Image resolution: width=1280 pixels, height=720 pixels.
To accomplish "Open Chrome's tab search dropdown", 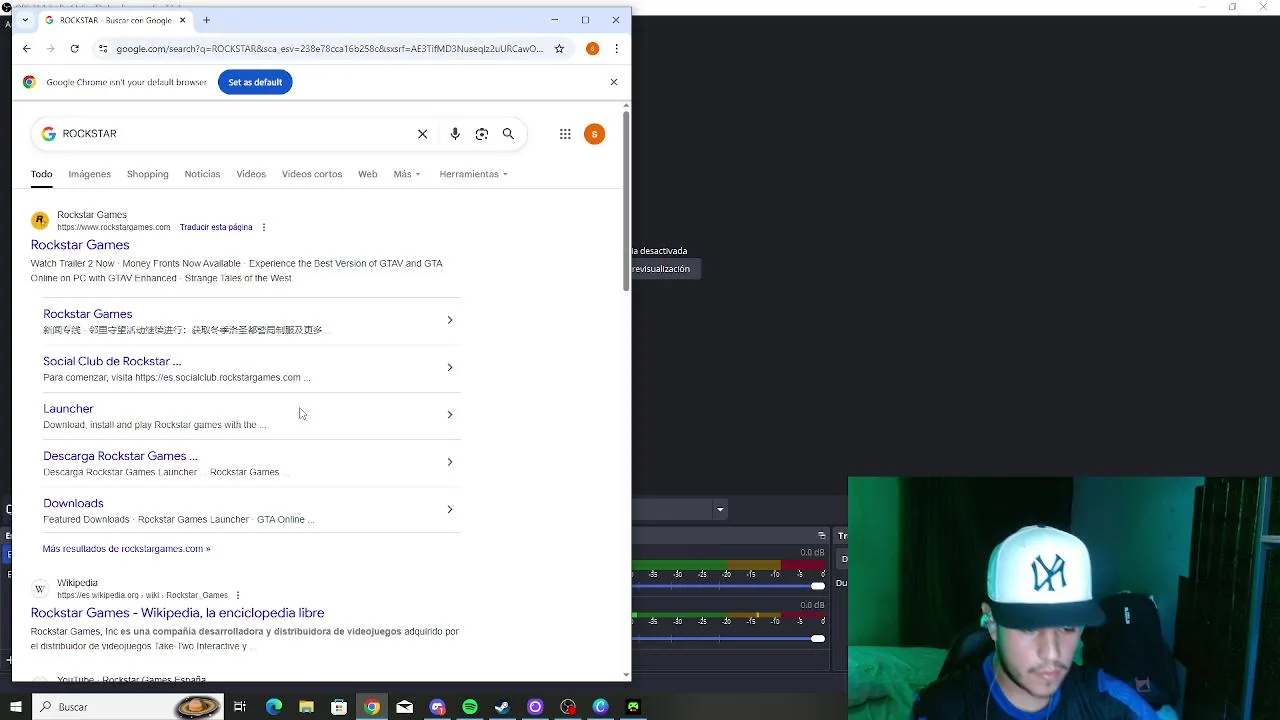I will point(25,20).
